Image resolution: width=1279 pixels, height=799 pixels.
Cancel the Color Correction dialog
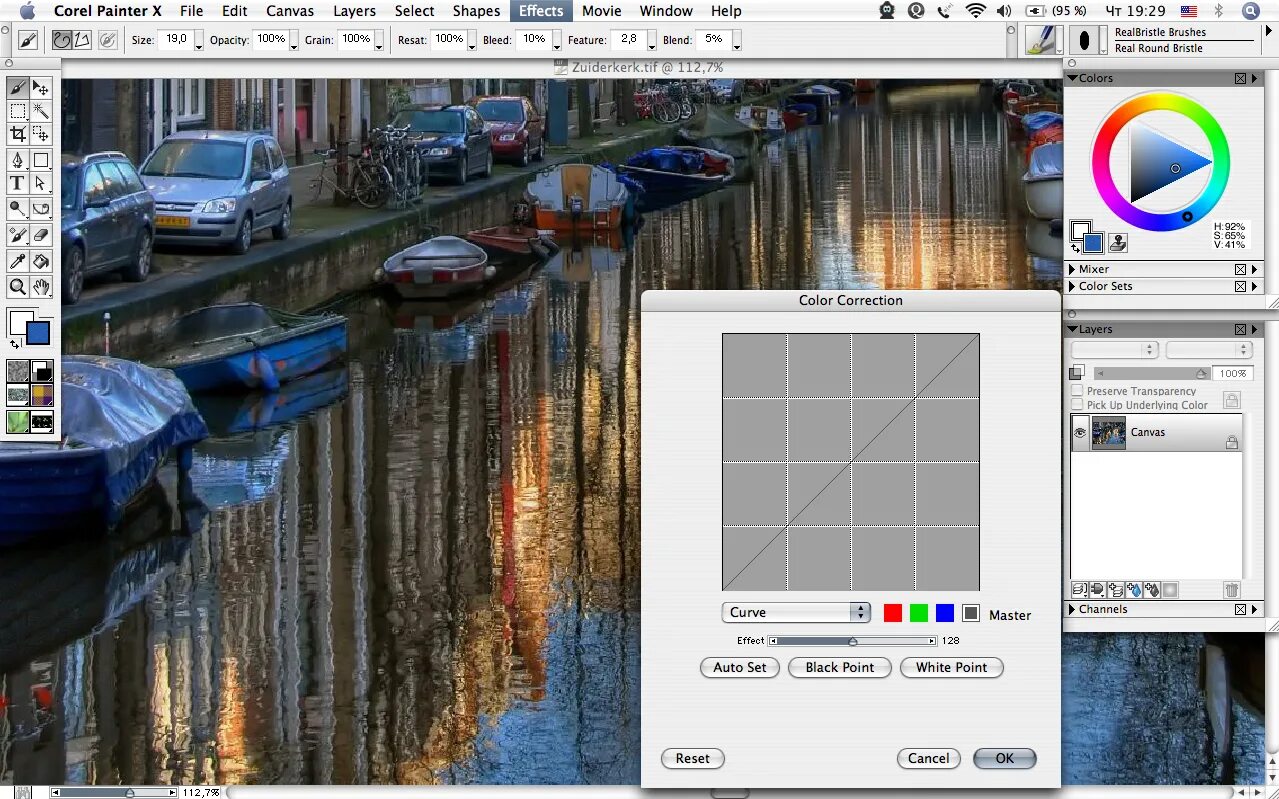[x=928, y=758]
